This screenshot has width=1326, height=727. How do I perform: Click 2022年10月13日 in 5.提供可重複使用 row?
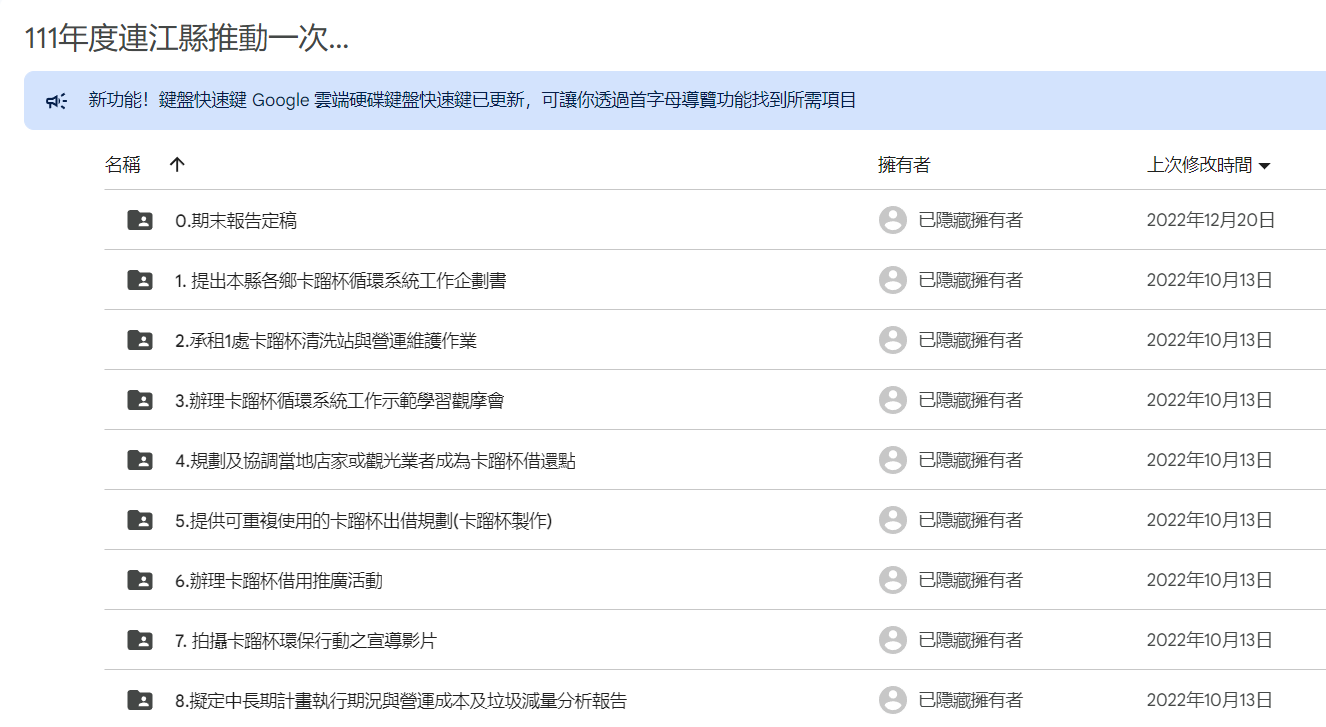click(1209, 520)
